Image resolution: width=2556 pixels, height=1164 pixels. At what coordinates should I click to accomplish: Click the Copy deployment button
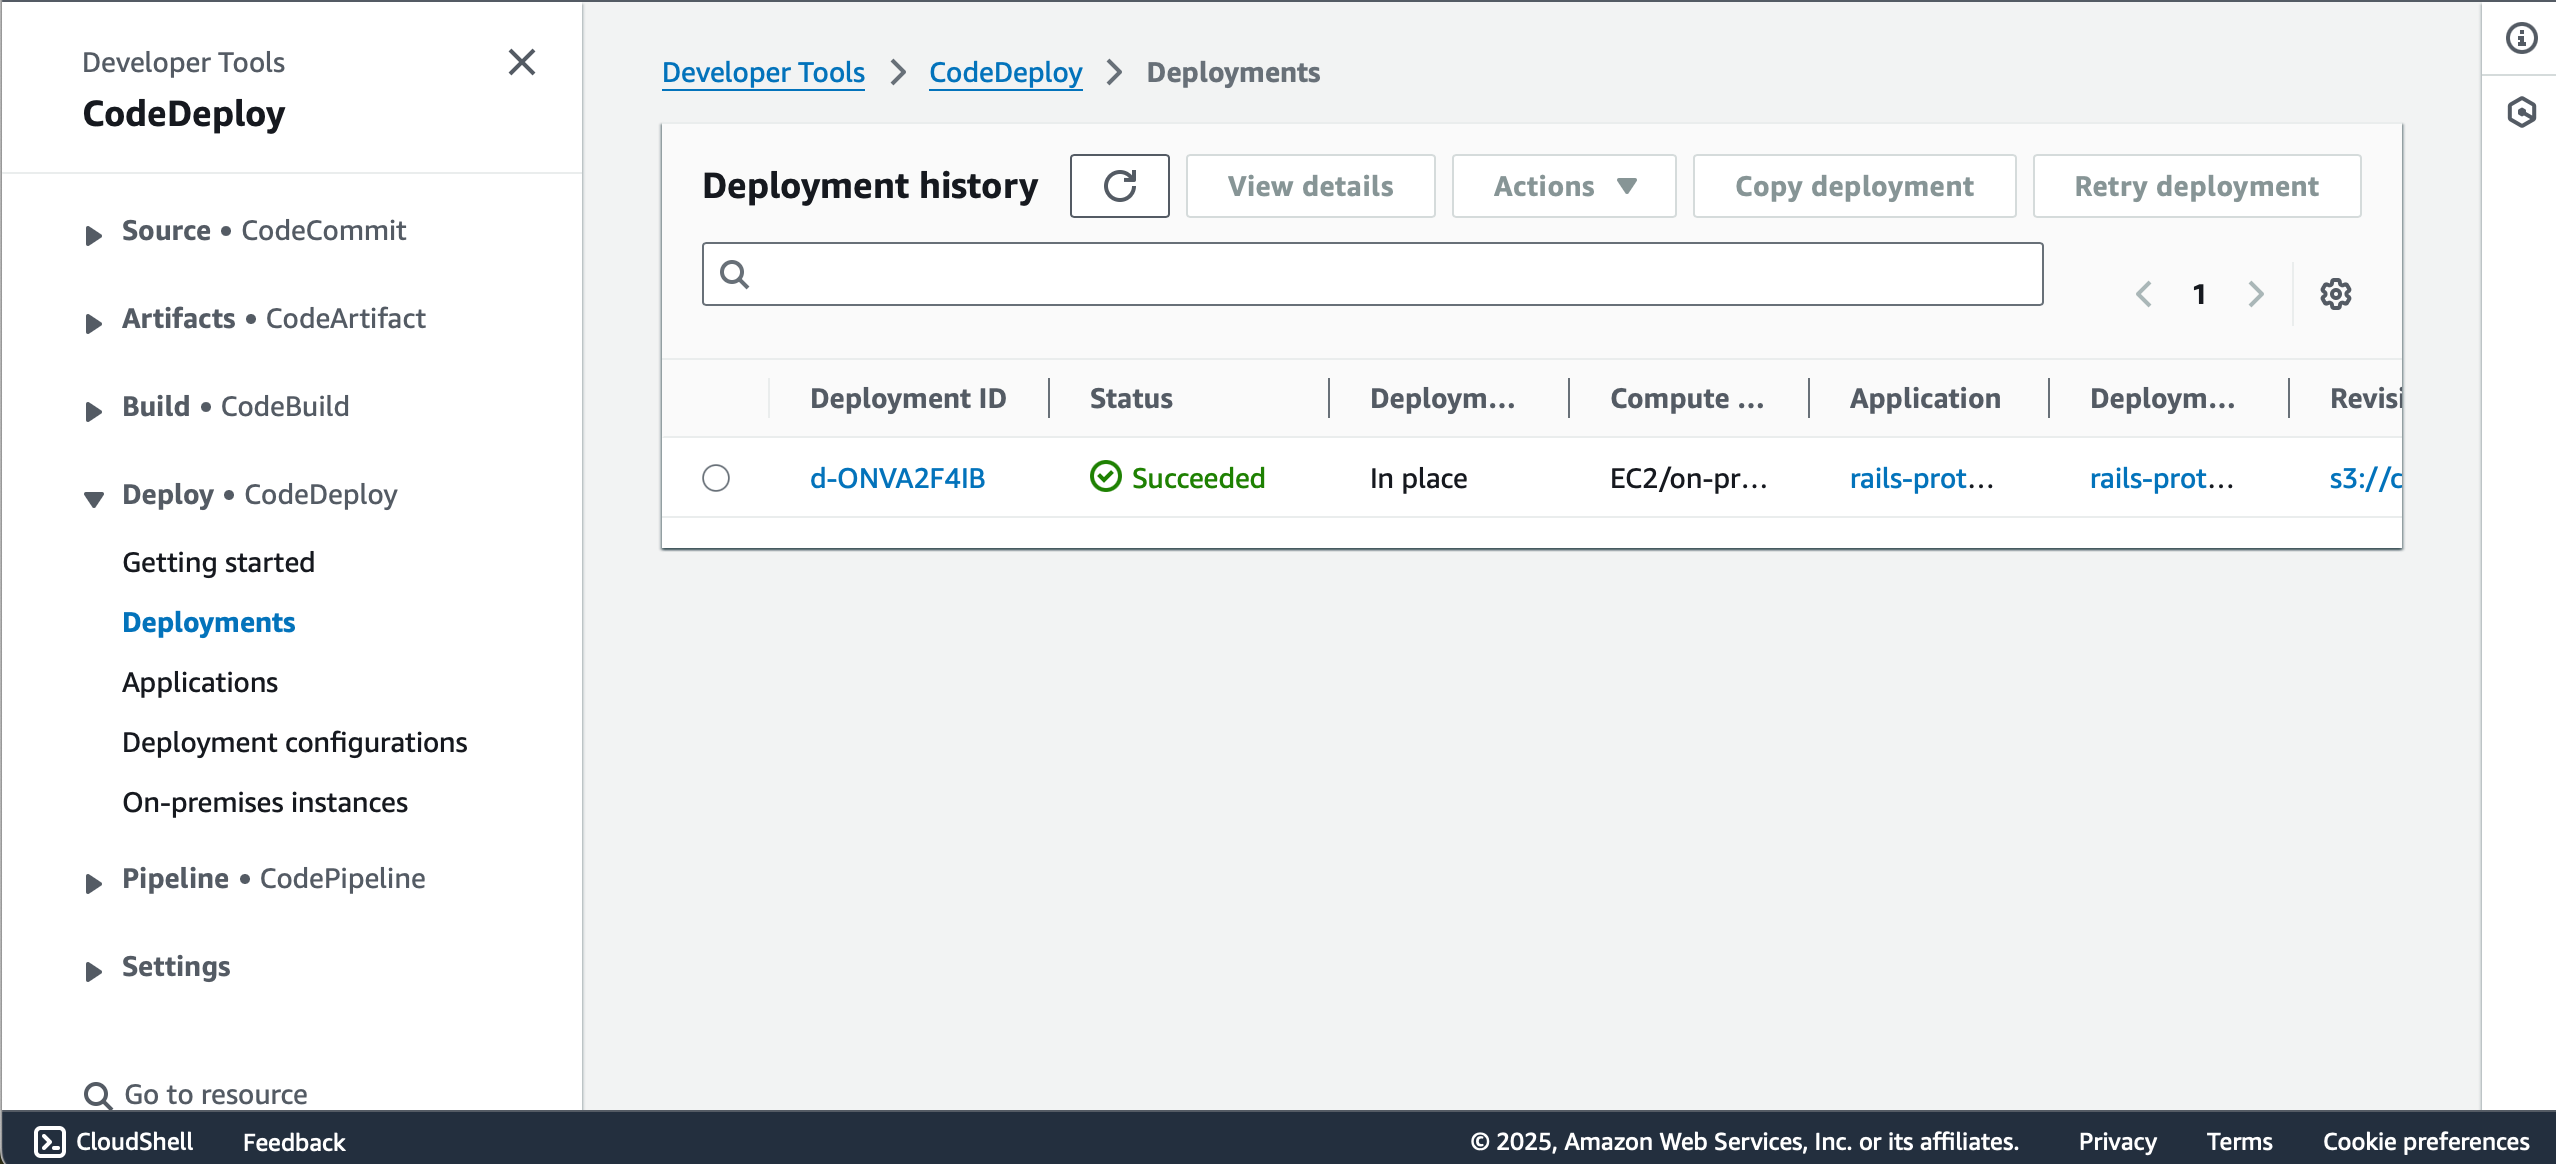(1854, 186)
